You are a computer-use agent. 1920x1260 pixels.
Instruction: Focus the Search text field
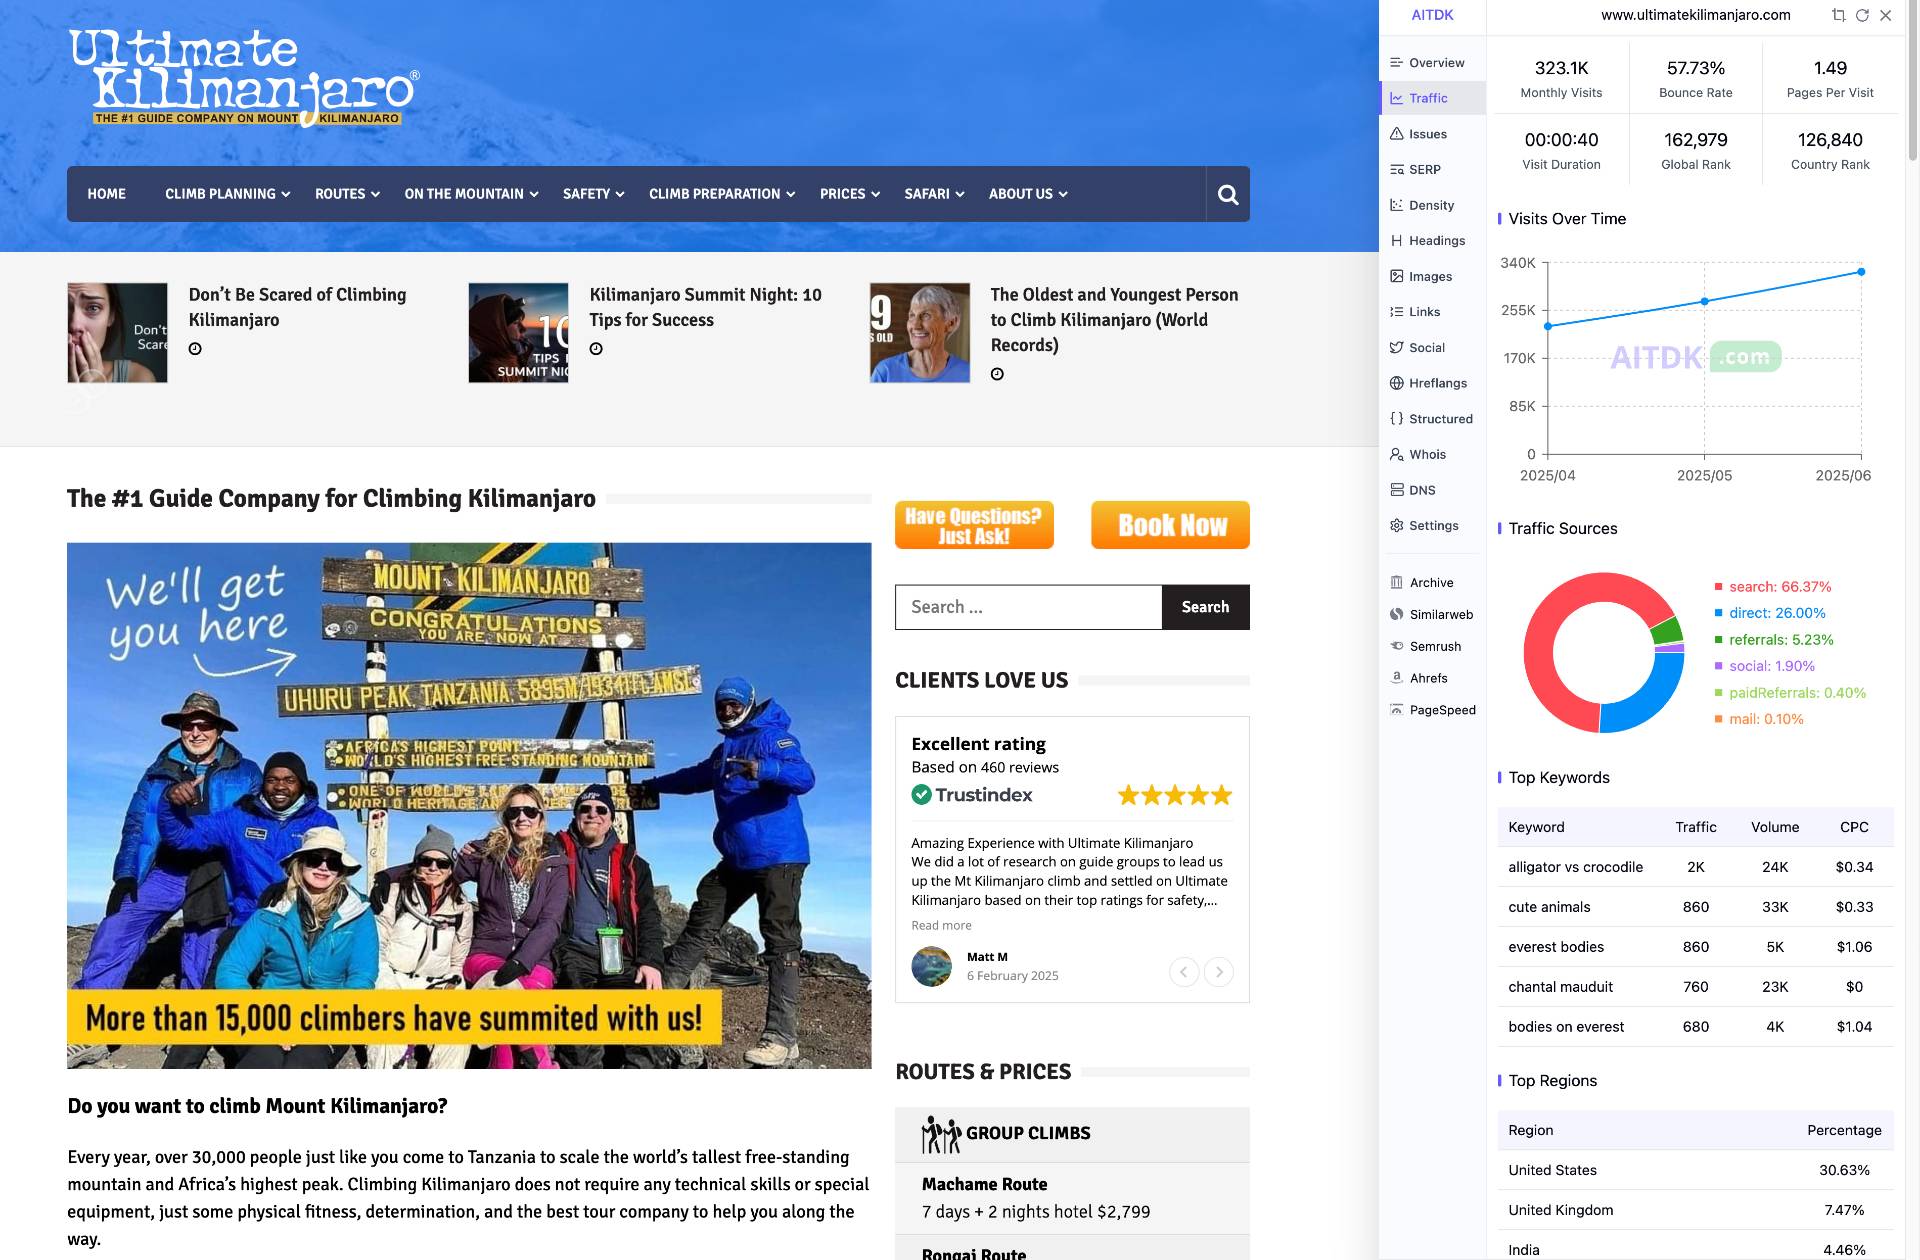1028,607
